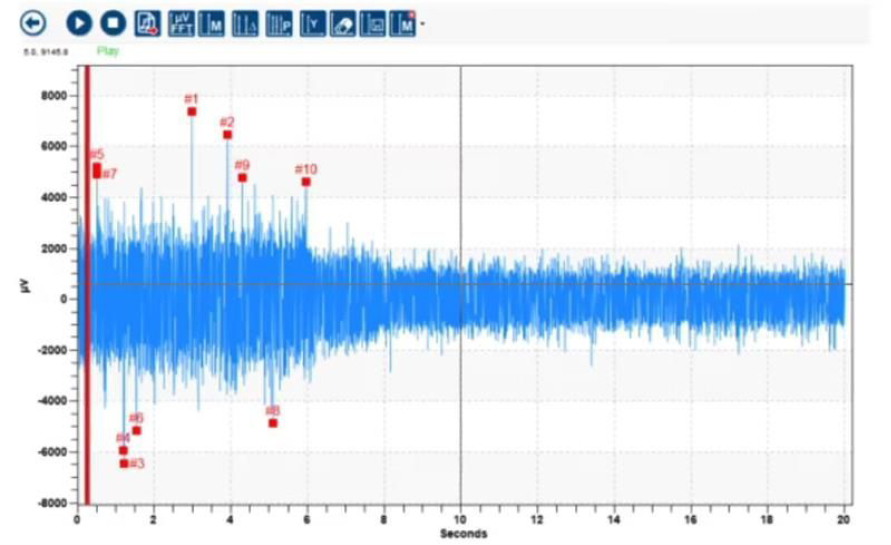The image size is (891, 545).
Task: Click the red vertical playback cursor
Action: [87, 300]
